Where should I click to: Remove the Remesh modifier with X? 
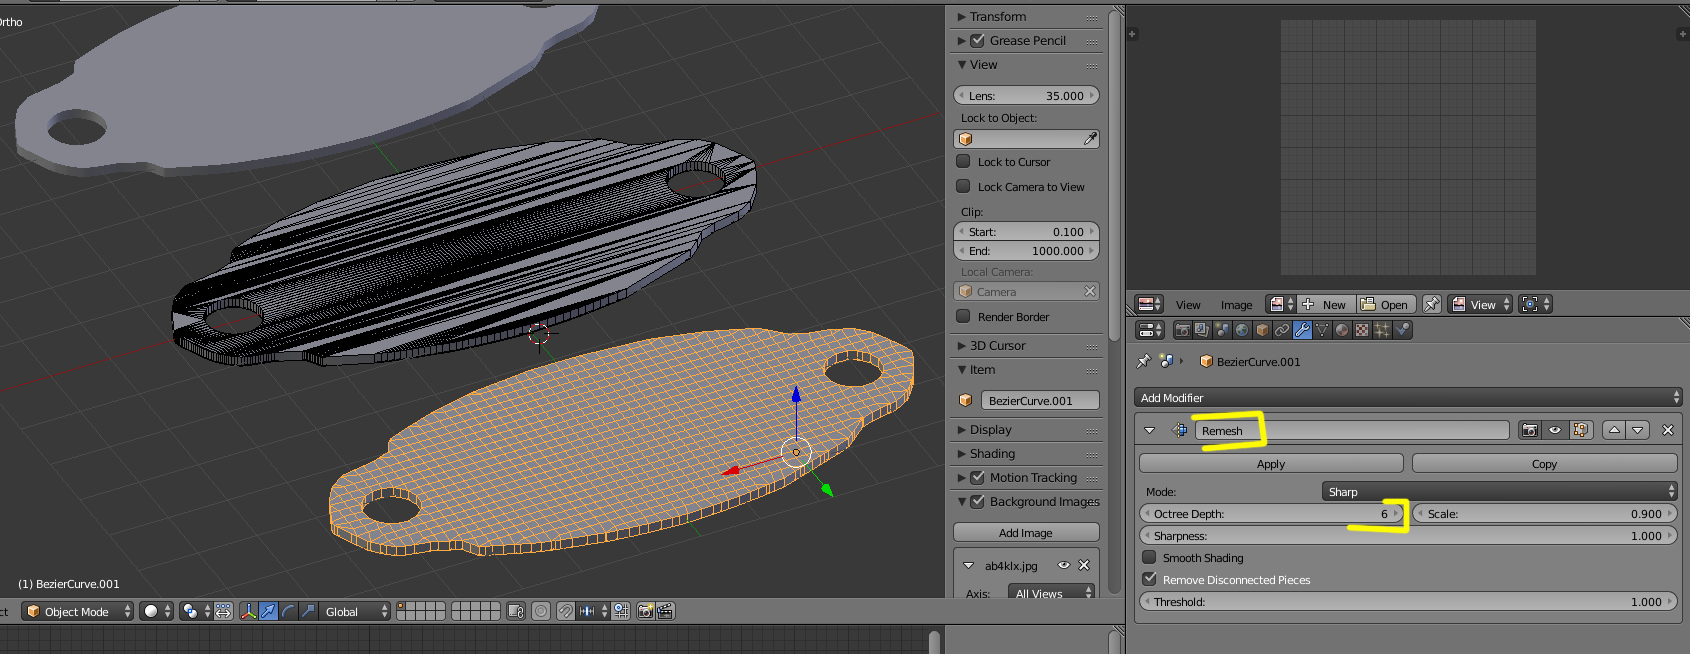tap(1667, 430)
